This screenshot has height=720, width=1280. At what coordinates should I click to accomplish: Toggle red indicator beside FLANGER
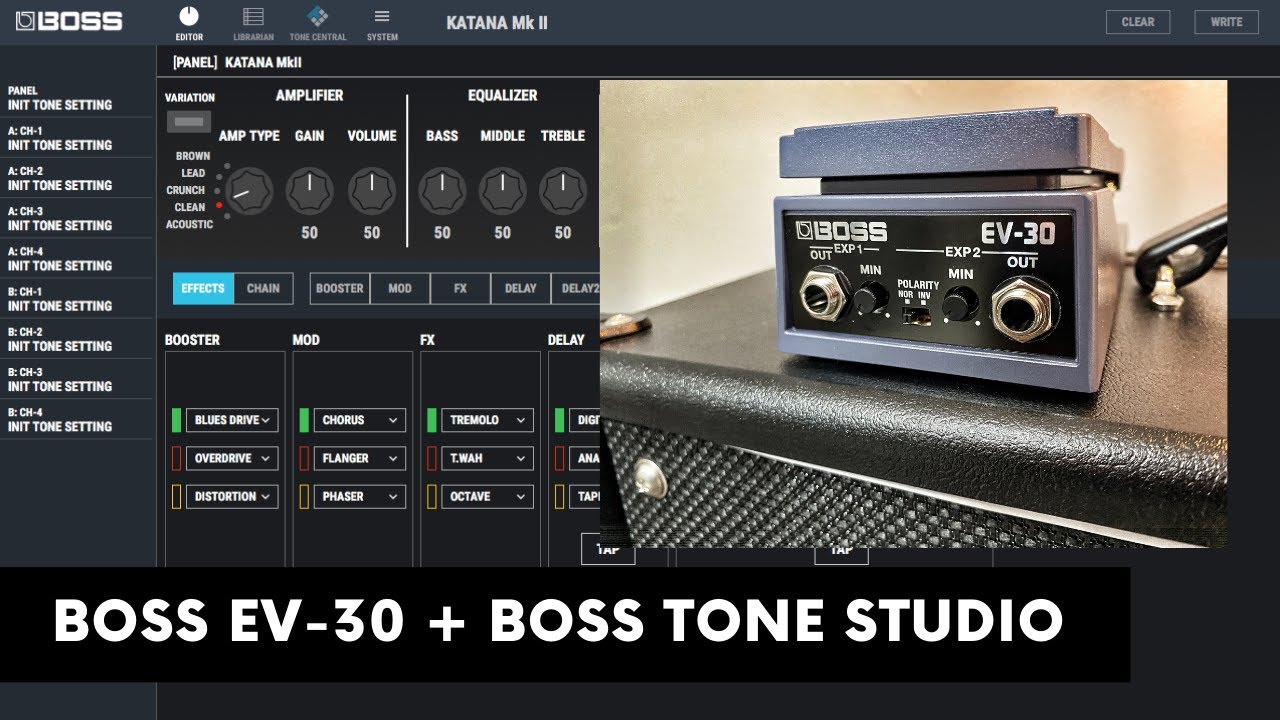click(304, 458)
